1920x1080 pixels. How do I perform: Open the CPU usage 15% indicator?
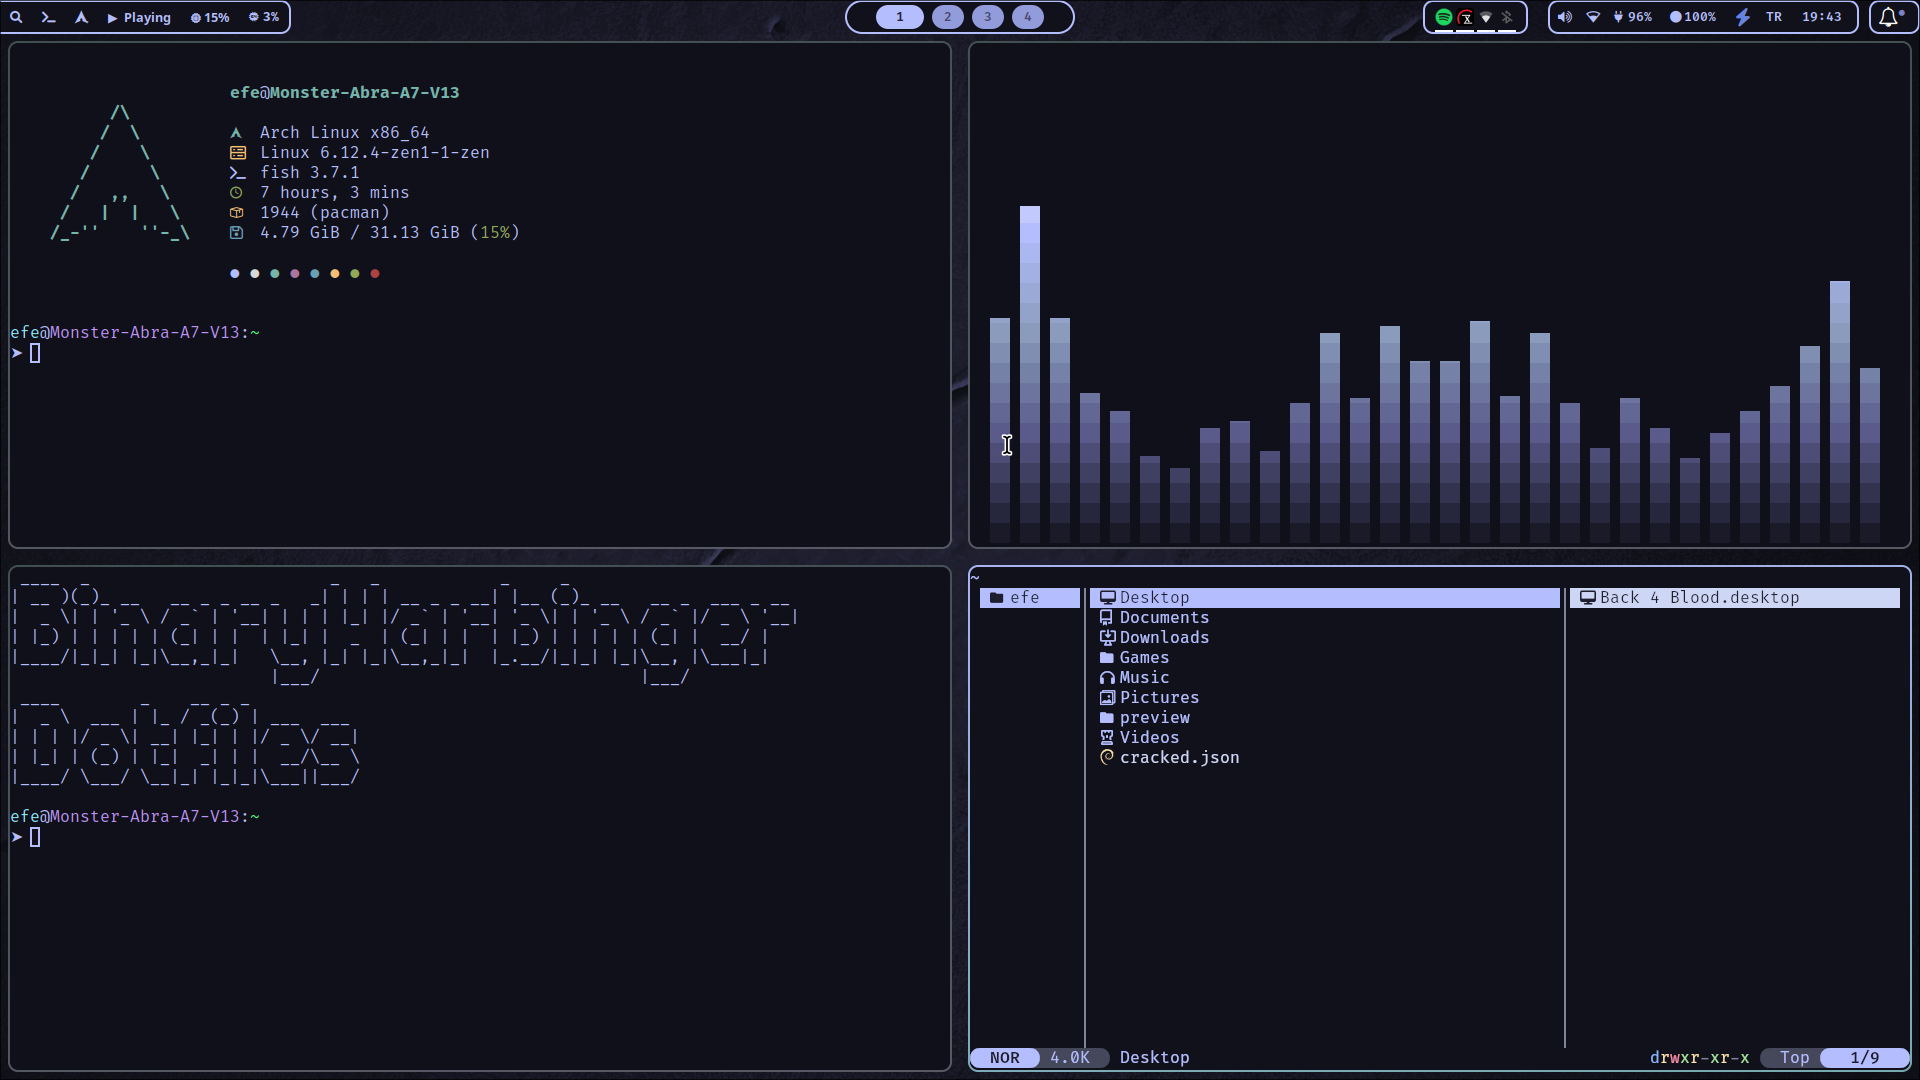point(210,17)
